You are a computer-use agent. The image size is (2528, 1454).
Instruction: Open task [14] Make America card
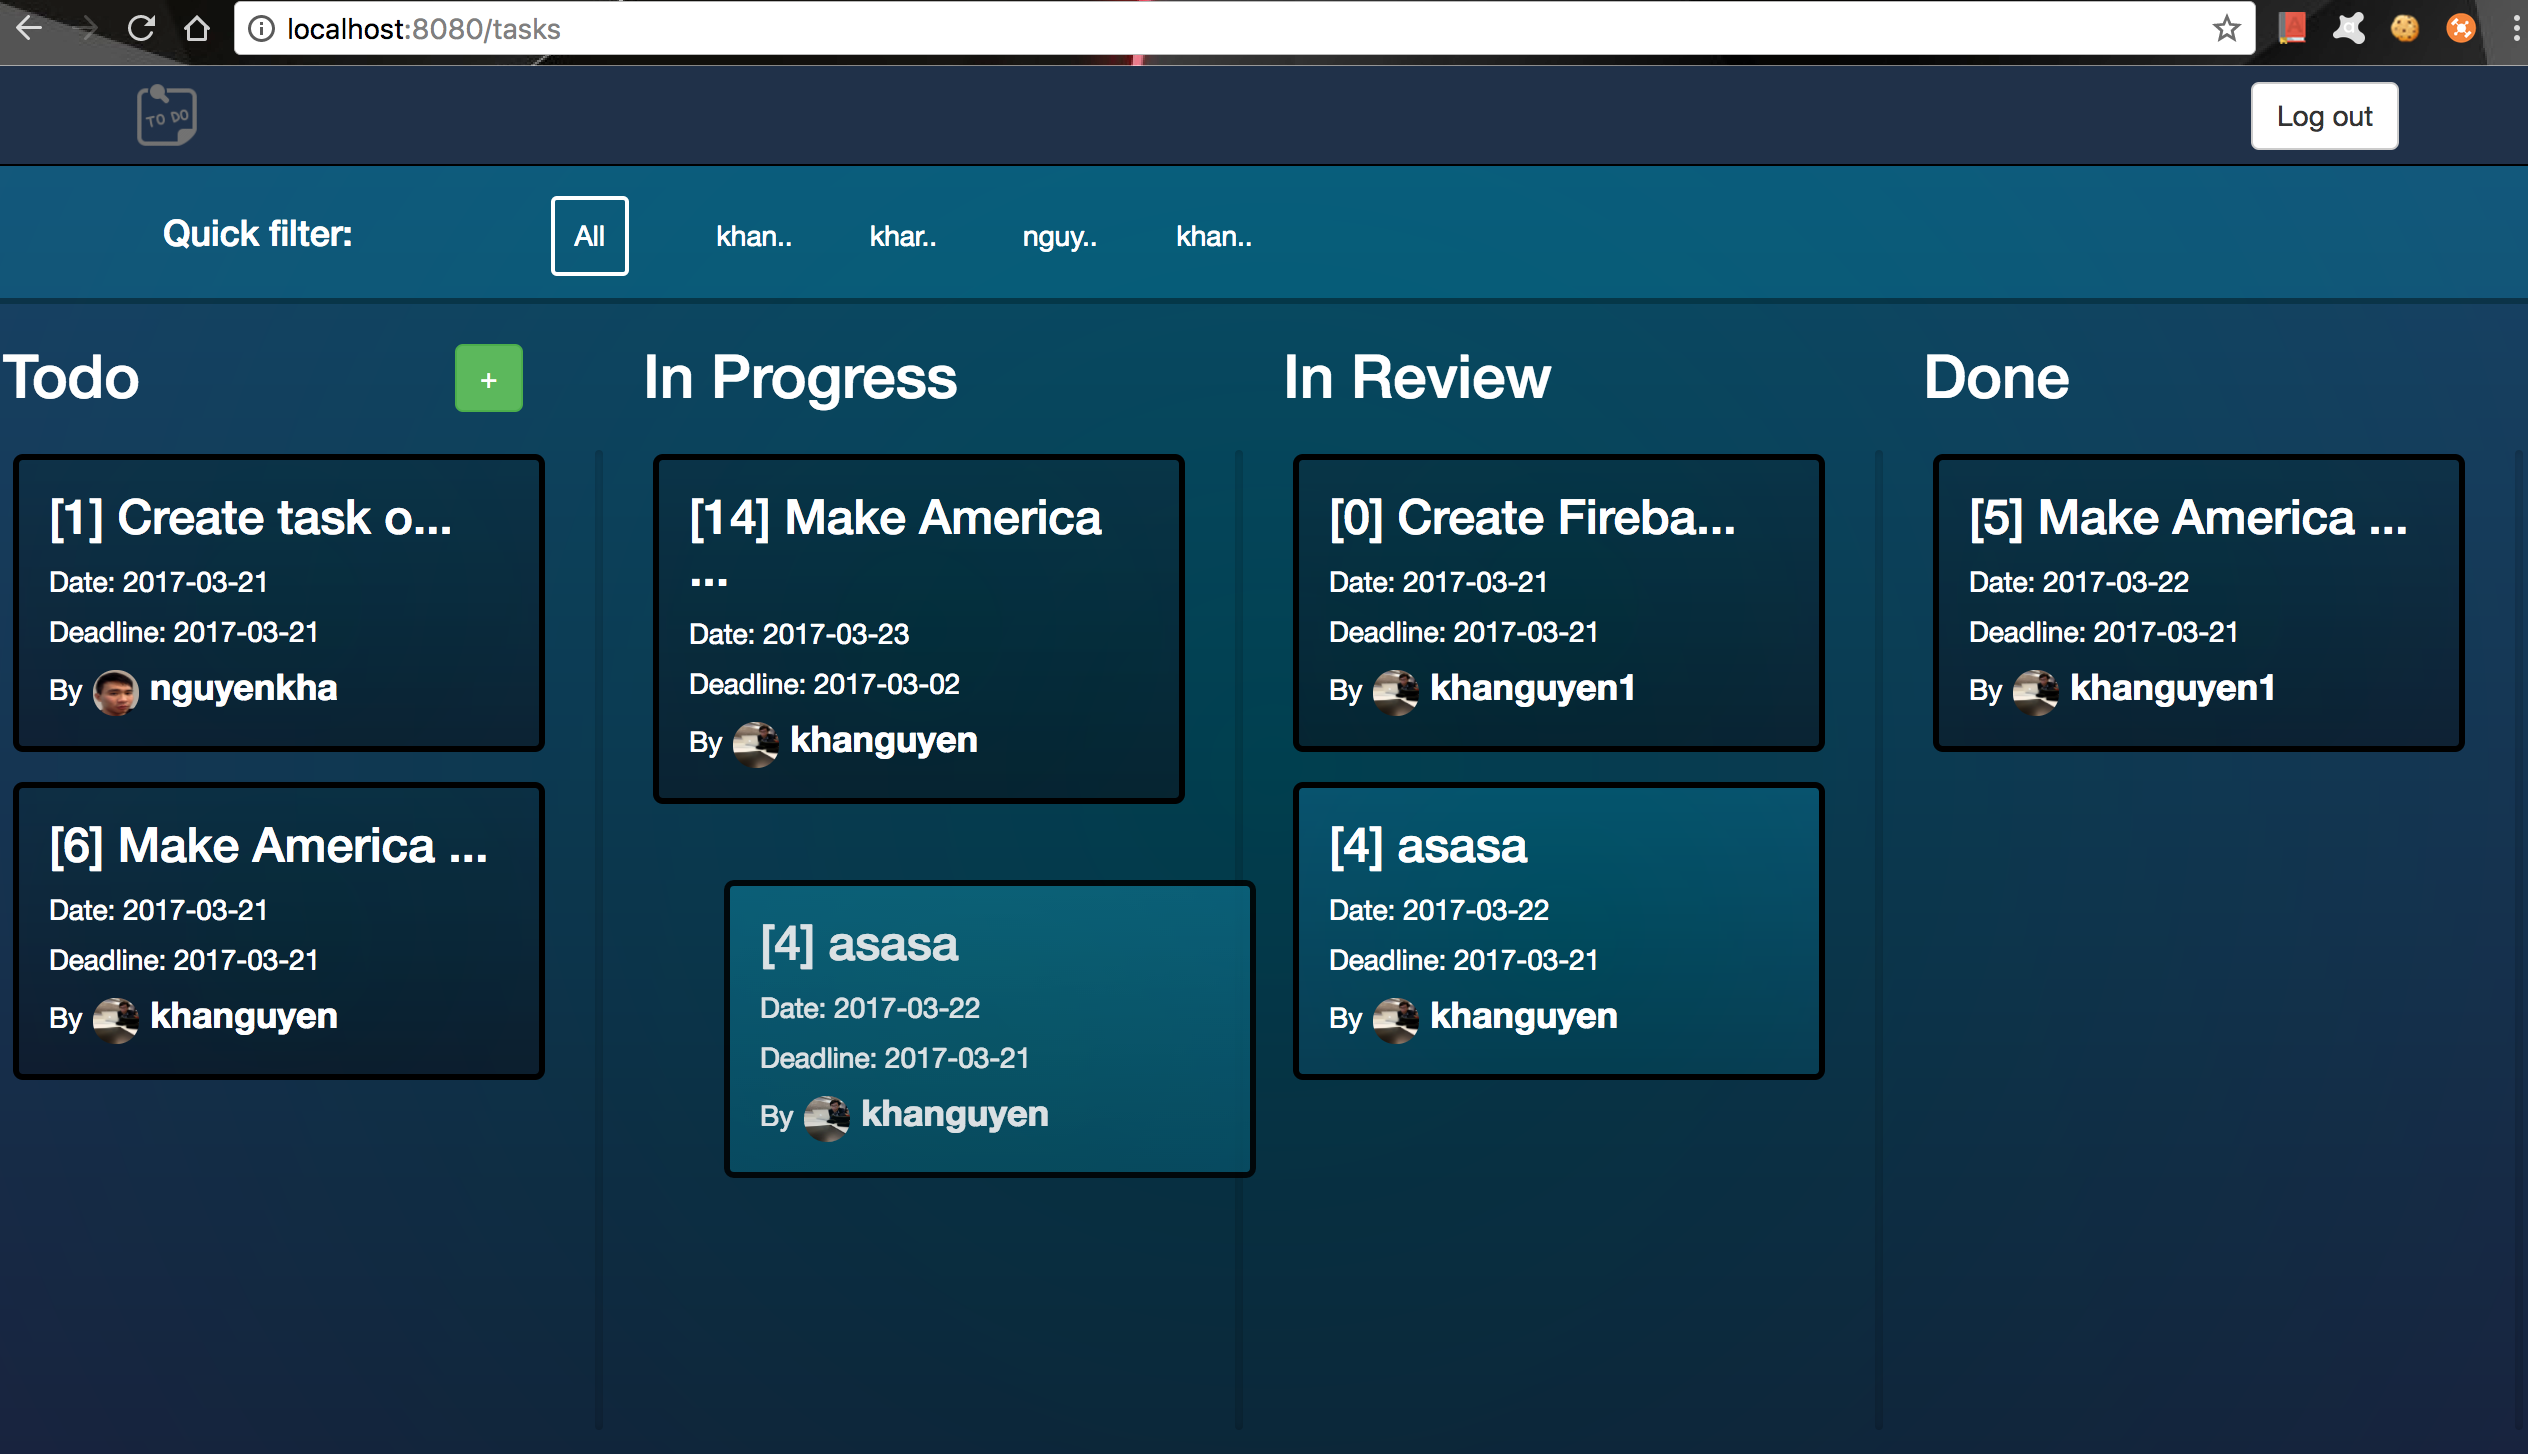click(x=918, y=627)
